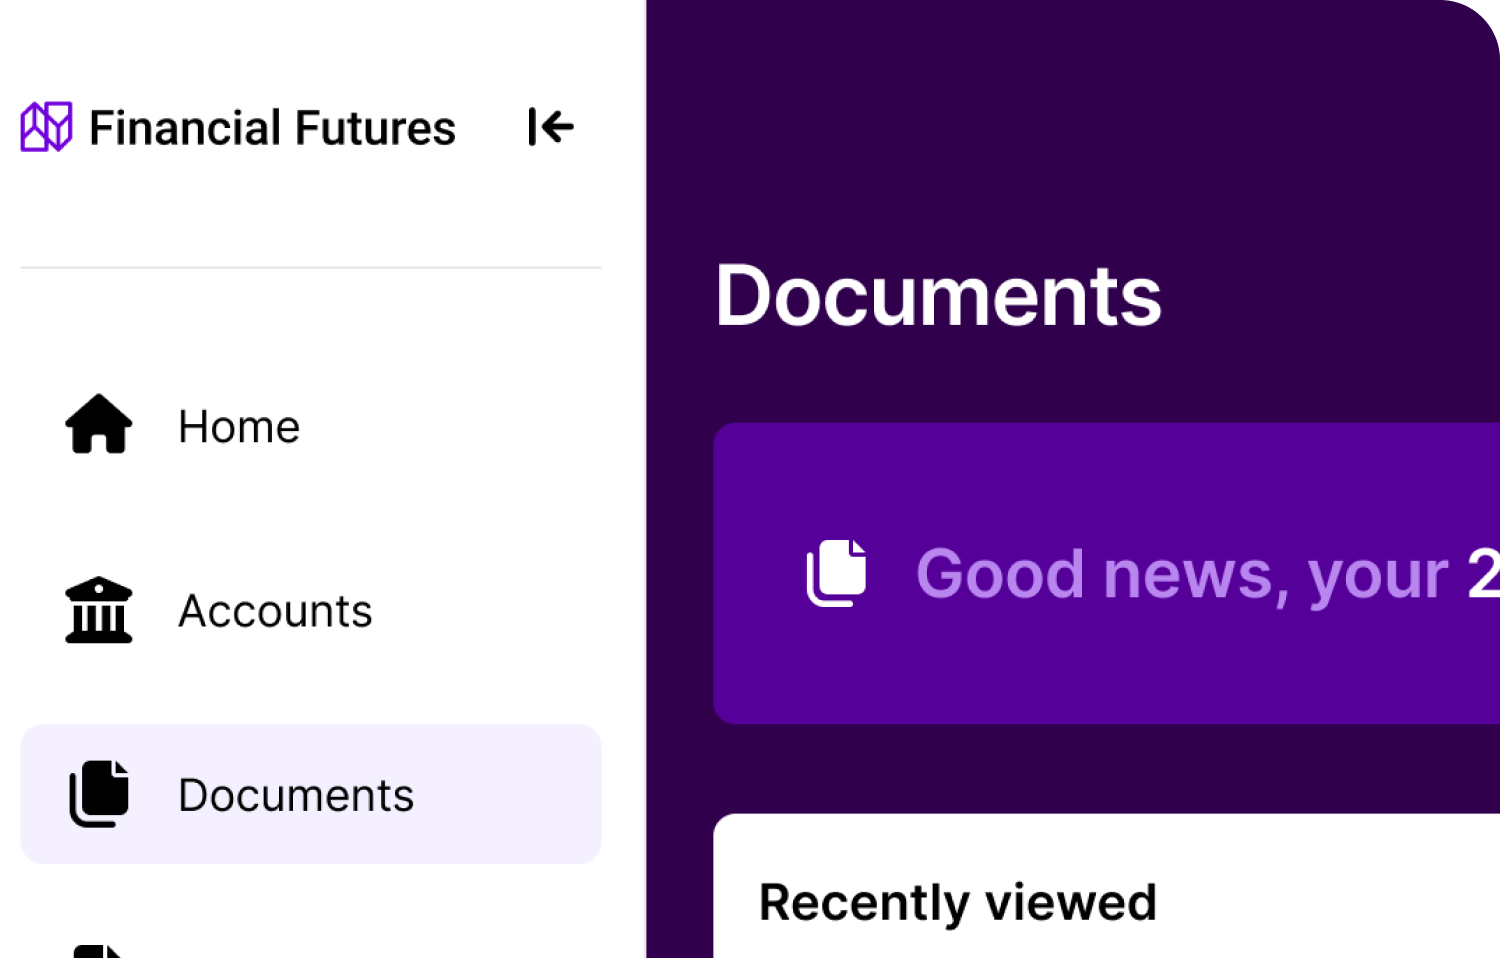The width and height of the screenshot is (1500, 958).
Task: Click the empty sidebar space below the brand name
Action: 300,210
